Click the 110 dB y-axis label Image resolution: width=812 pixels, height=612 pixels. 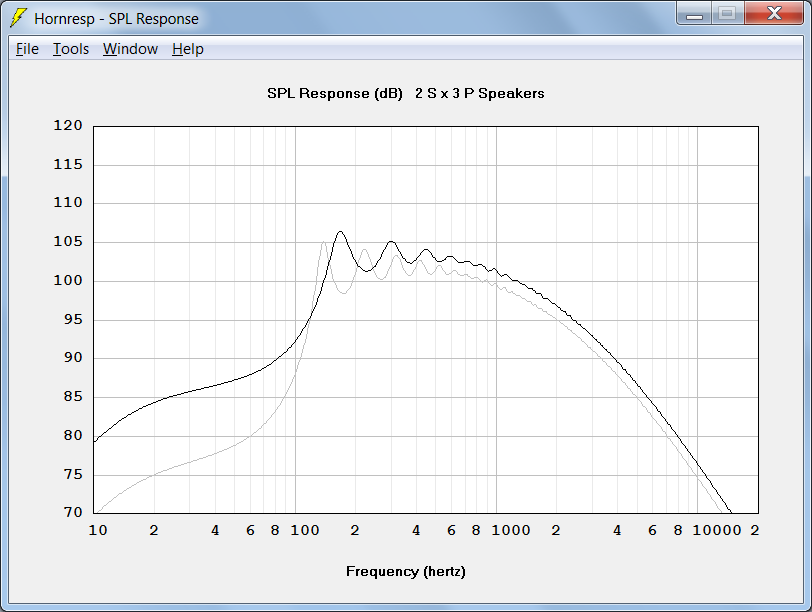coord(68,202)
